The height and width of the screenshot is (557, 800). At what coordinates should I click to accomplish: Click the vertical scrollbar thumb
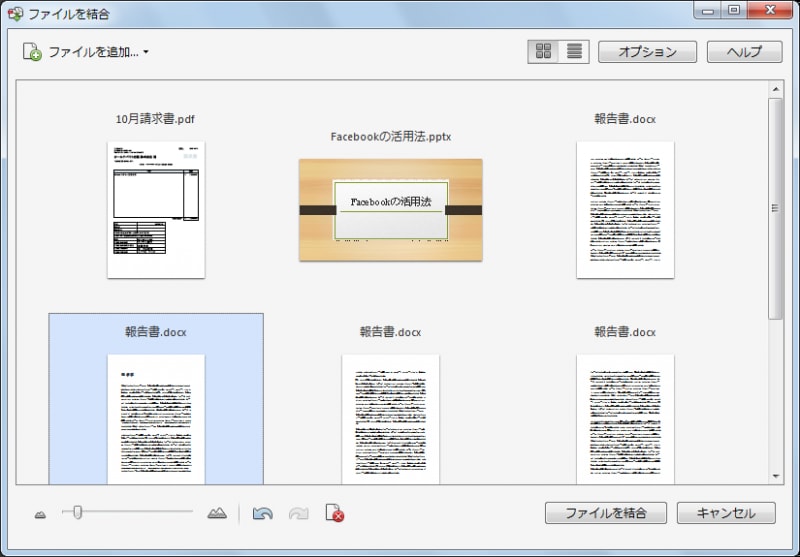coord(776,209)
